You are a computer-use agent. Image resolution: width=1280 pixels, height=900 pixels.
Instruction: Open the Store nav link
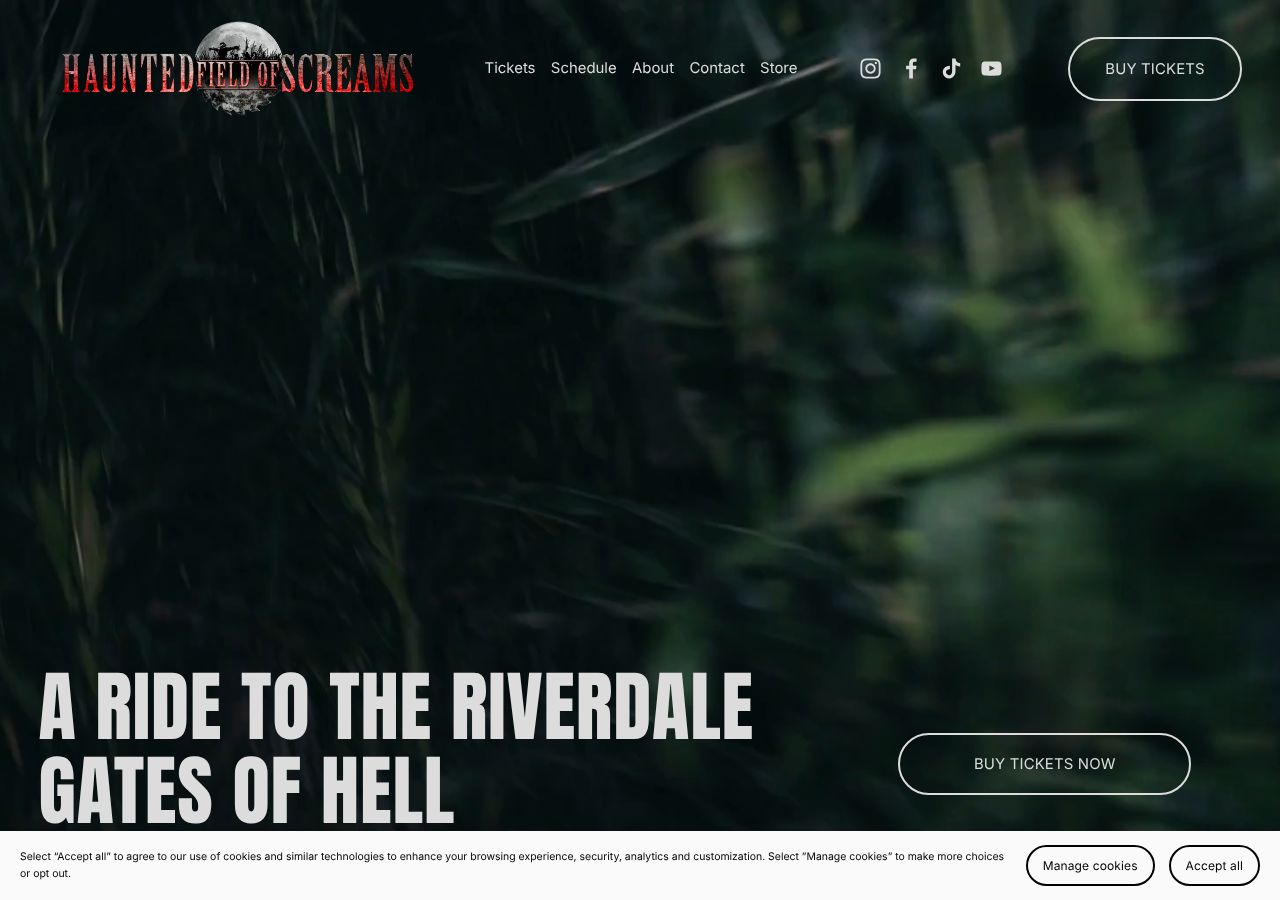click(779, 68)
